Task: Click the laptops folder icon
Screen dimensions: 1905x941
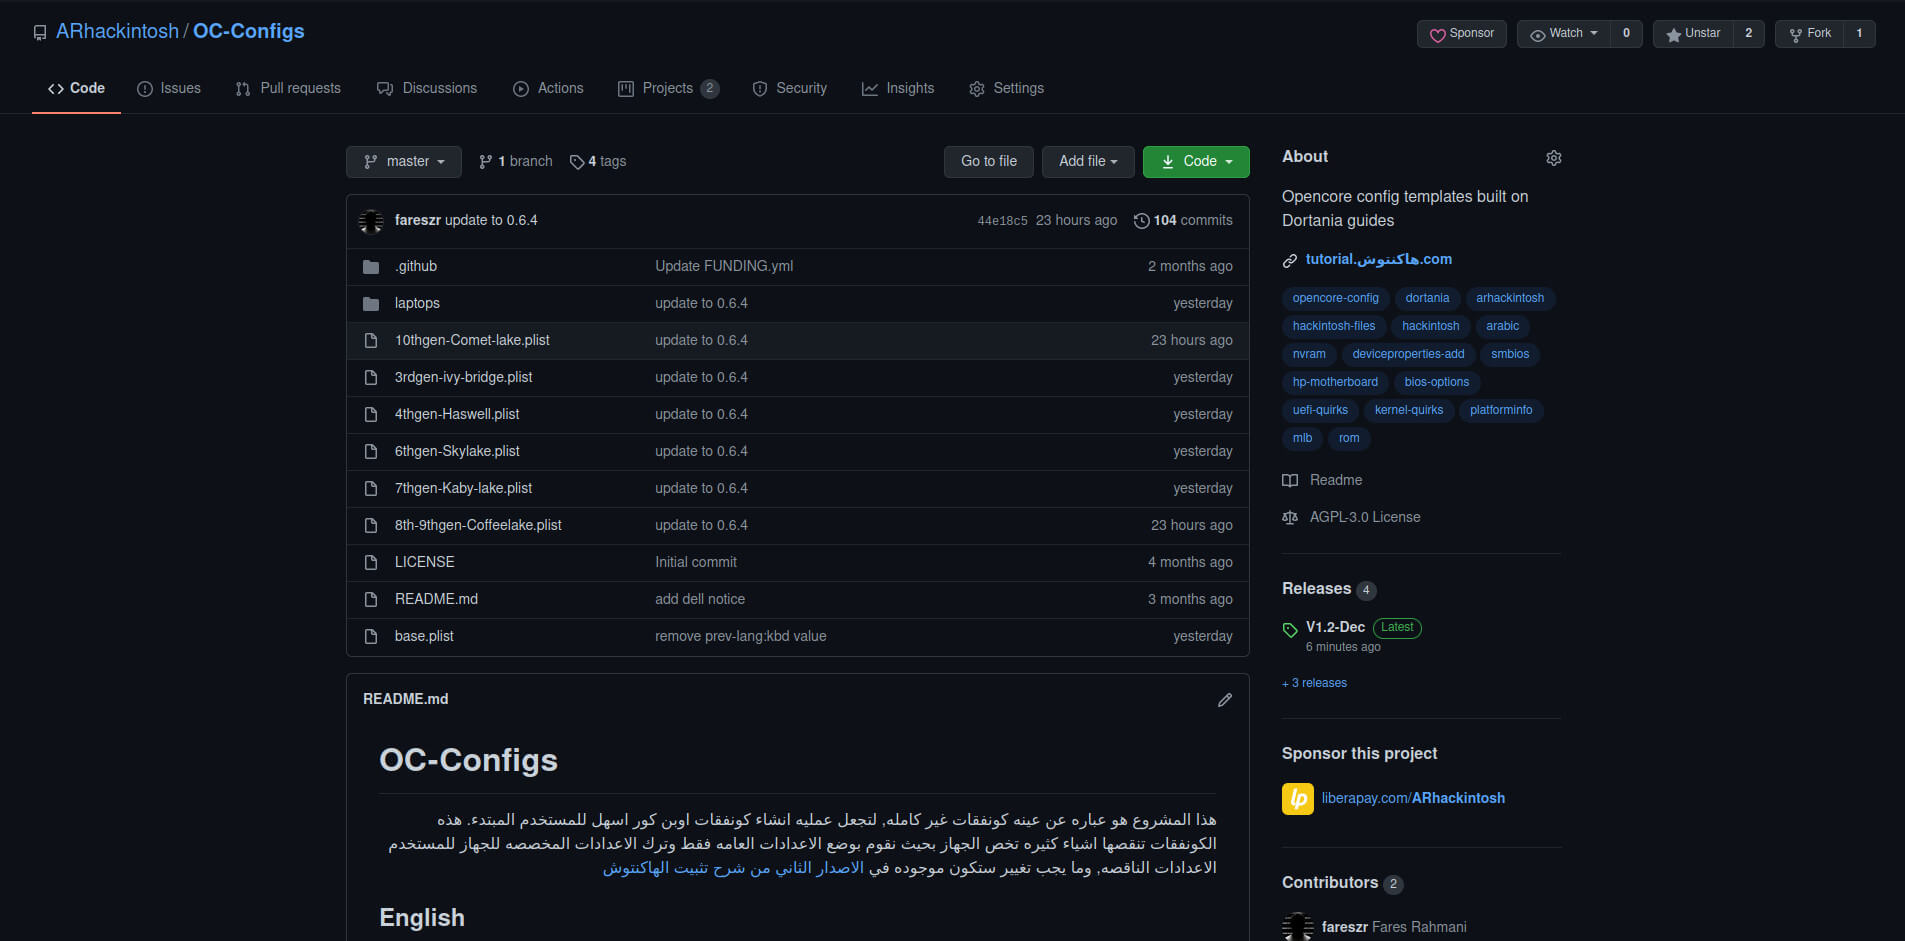Action: pos(371,304)
